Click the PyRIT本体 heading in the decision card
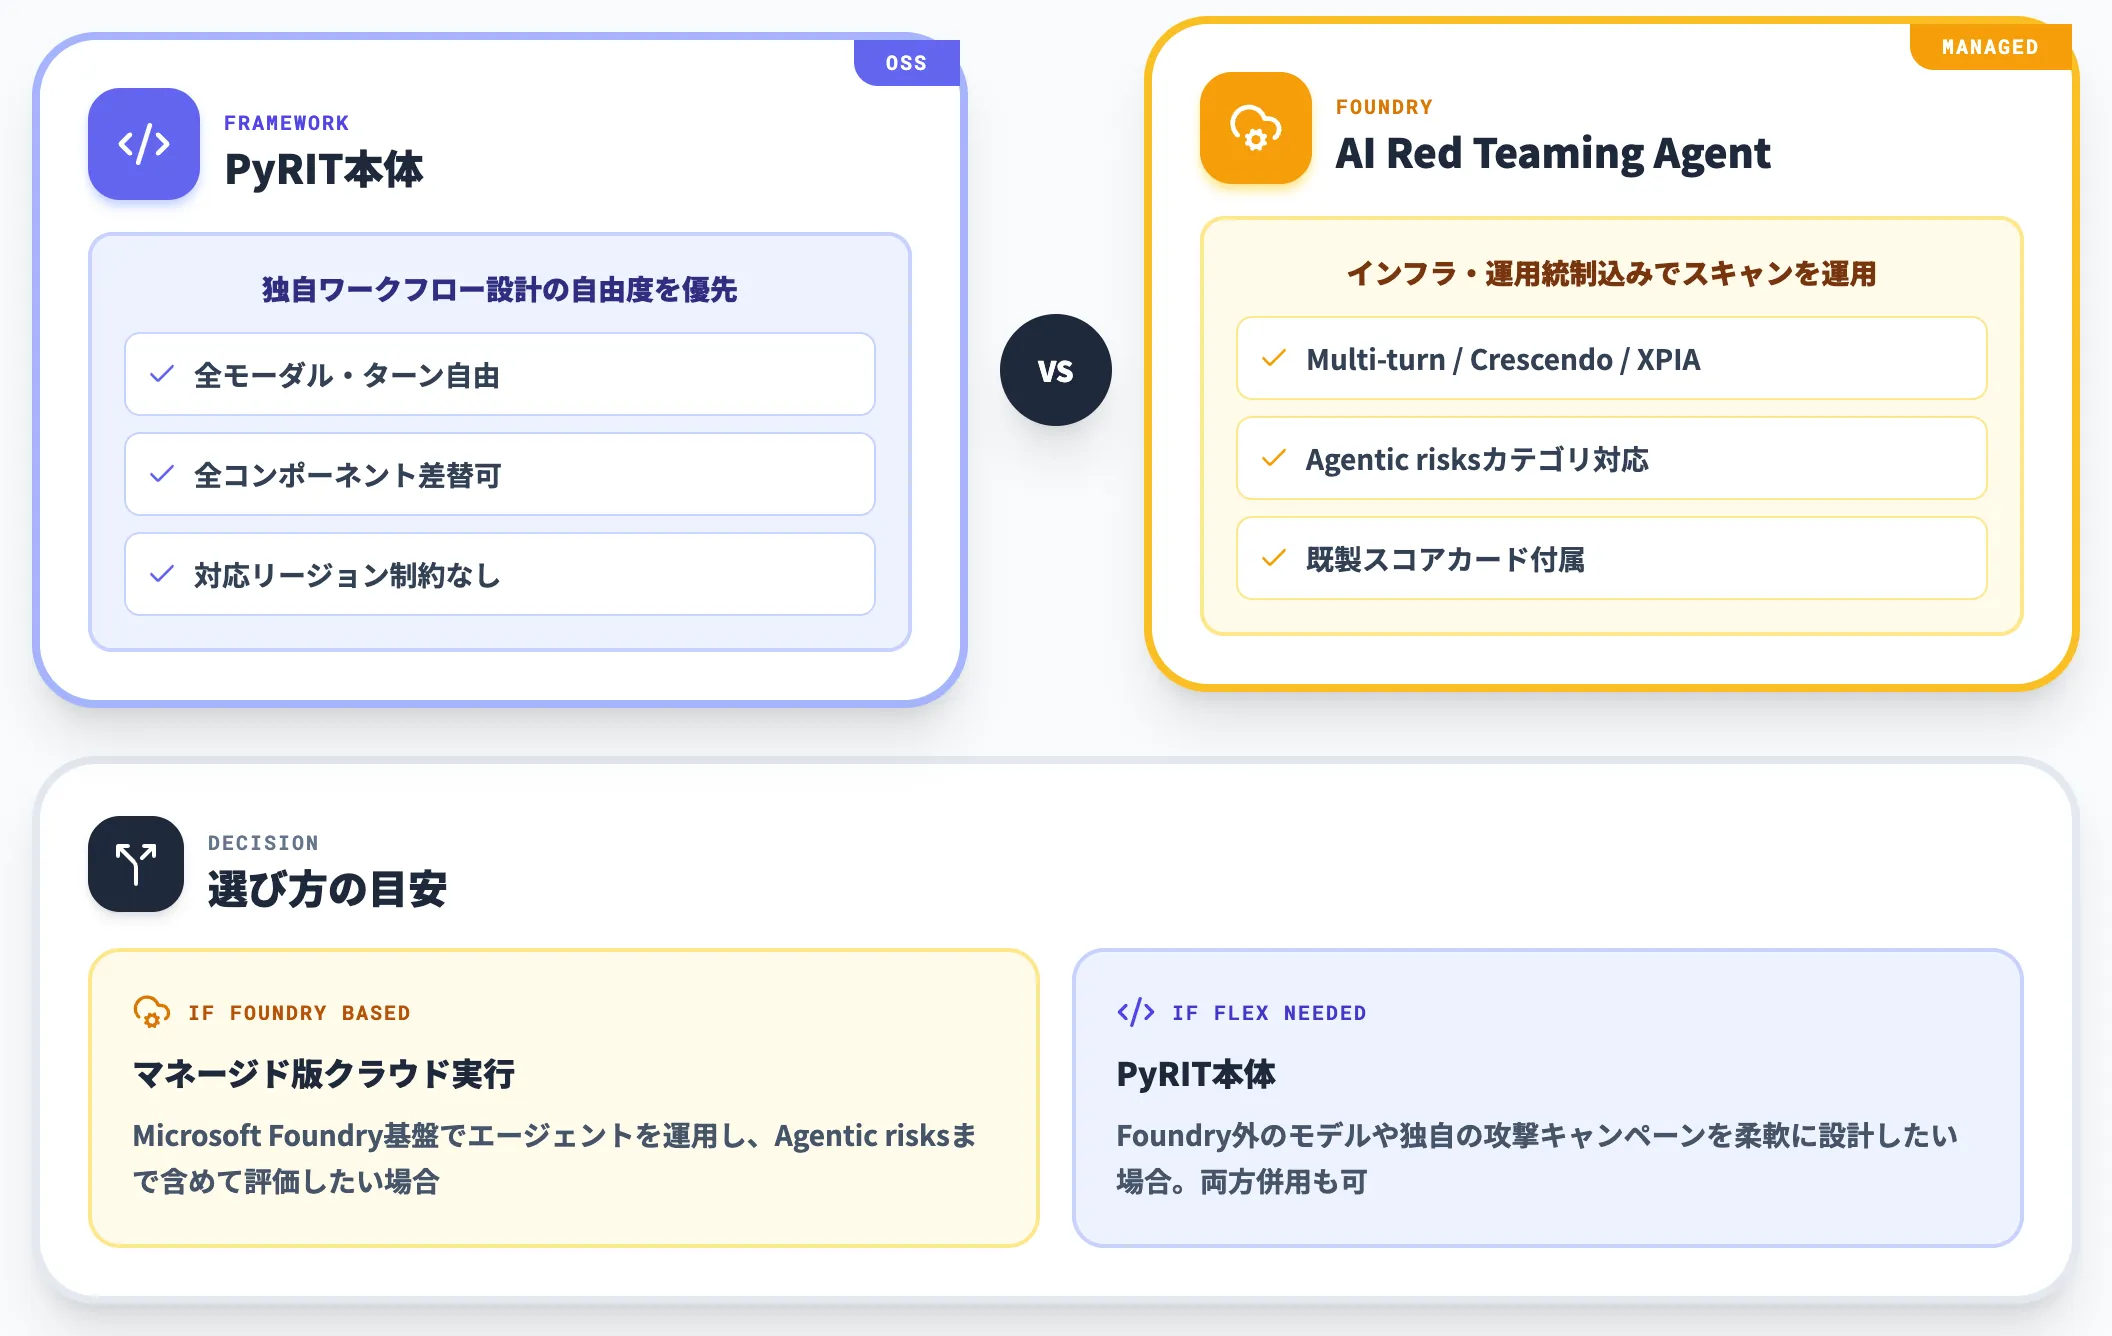The width and height of the screenshot is (2112, 1336). pos(1196,1074)
